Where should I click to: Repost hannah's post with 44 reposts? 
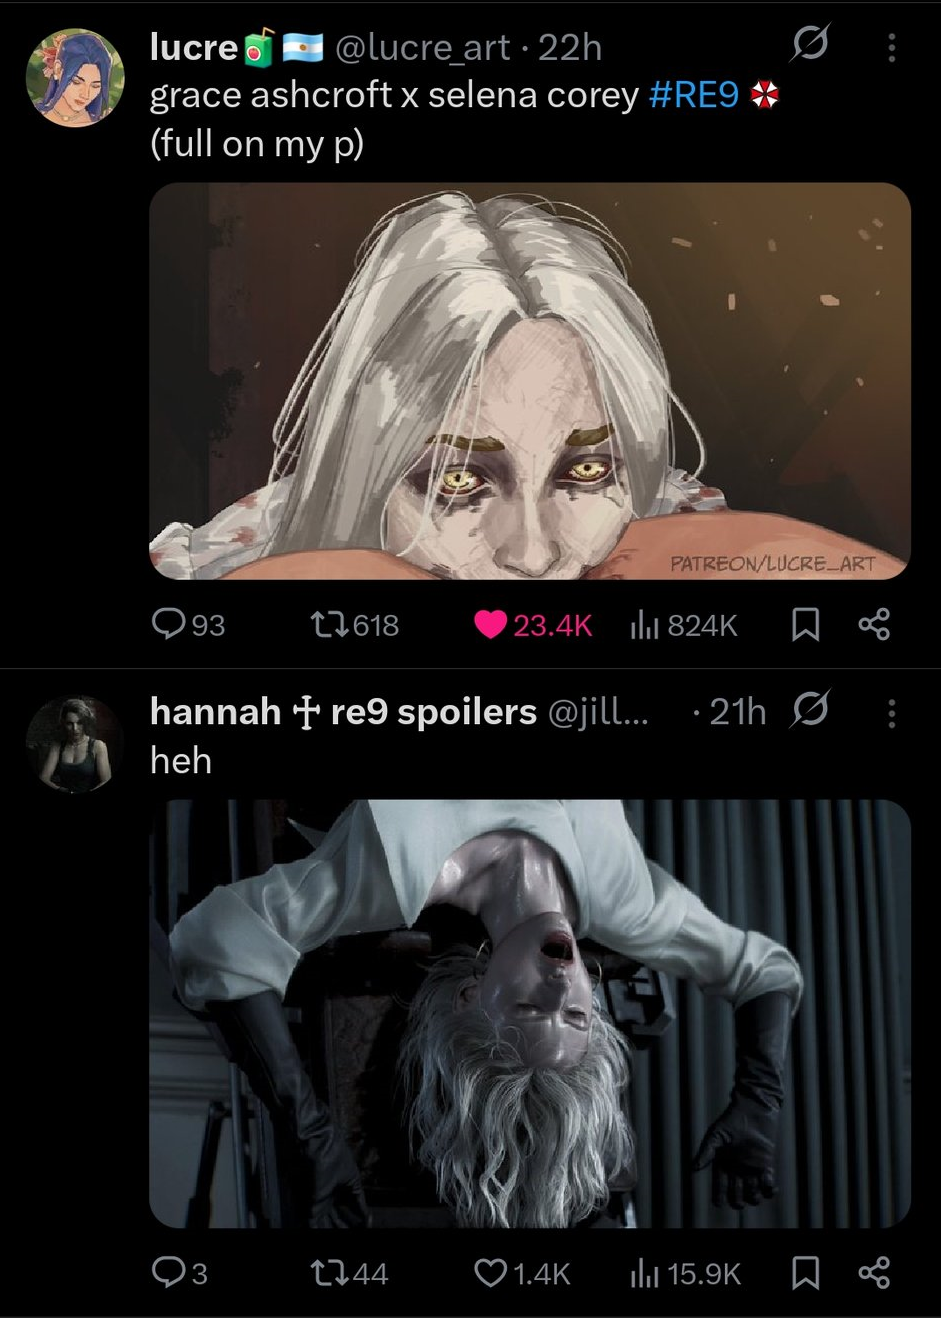[349, 1273]
